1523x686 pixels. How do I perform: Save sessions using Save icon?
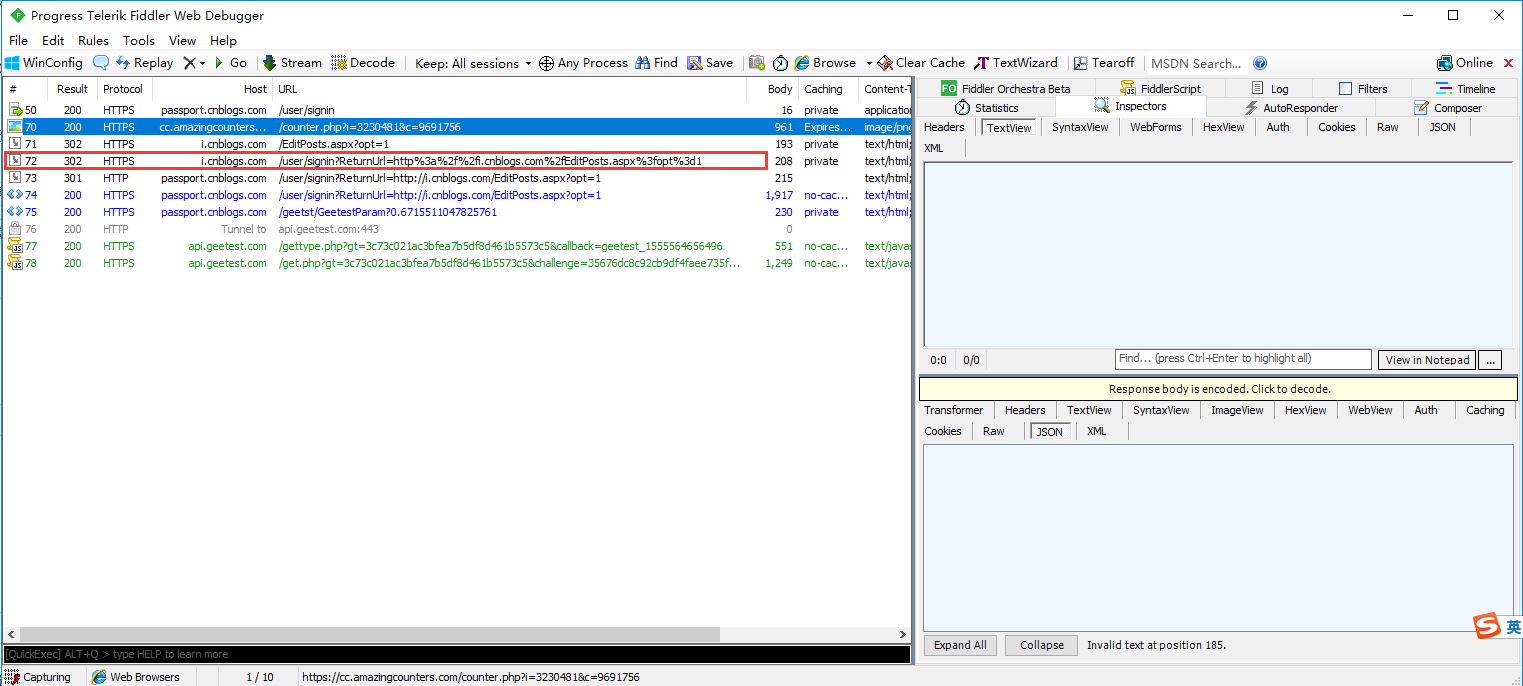710,63
